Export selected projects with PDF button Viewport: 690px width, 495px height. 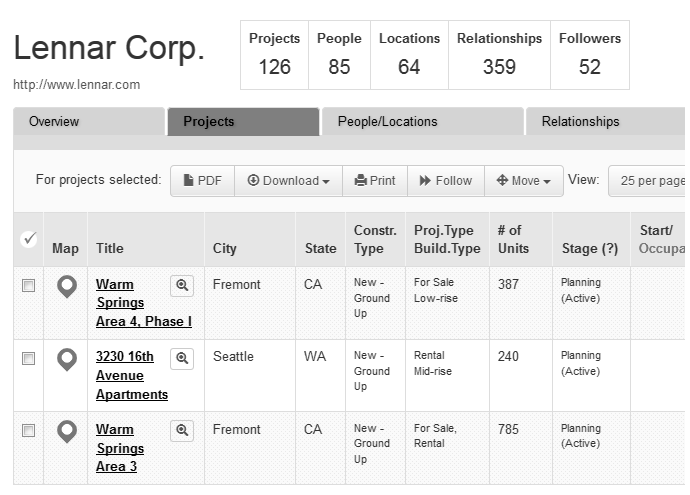203,181
